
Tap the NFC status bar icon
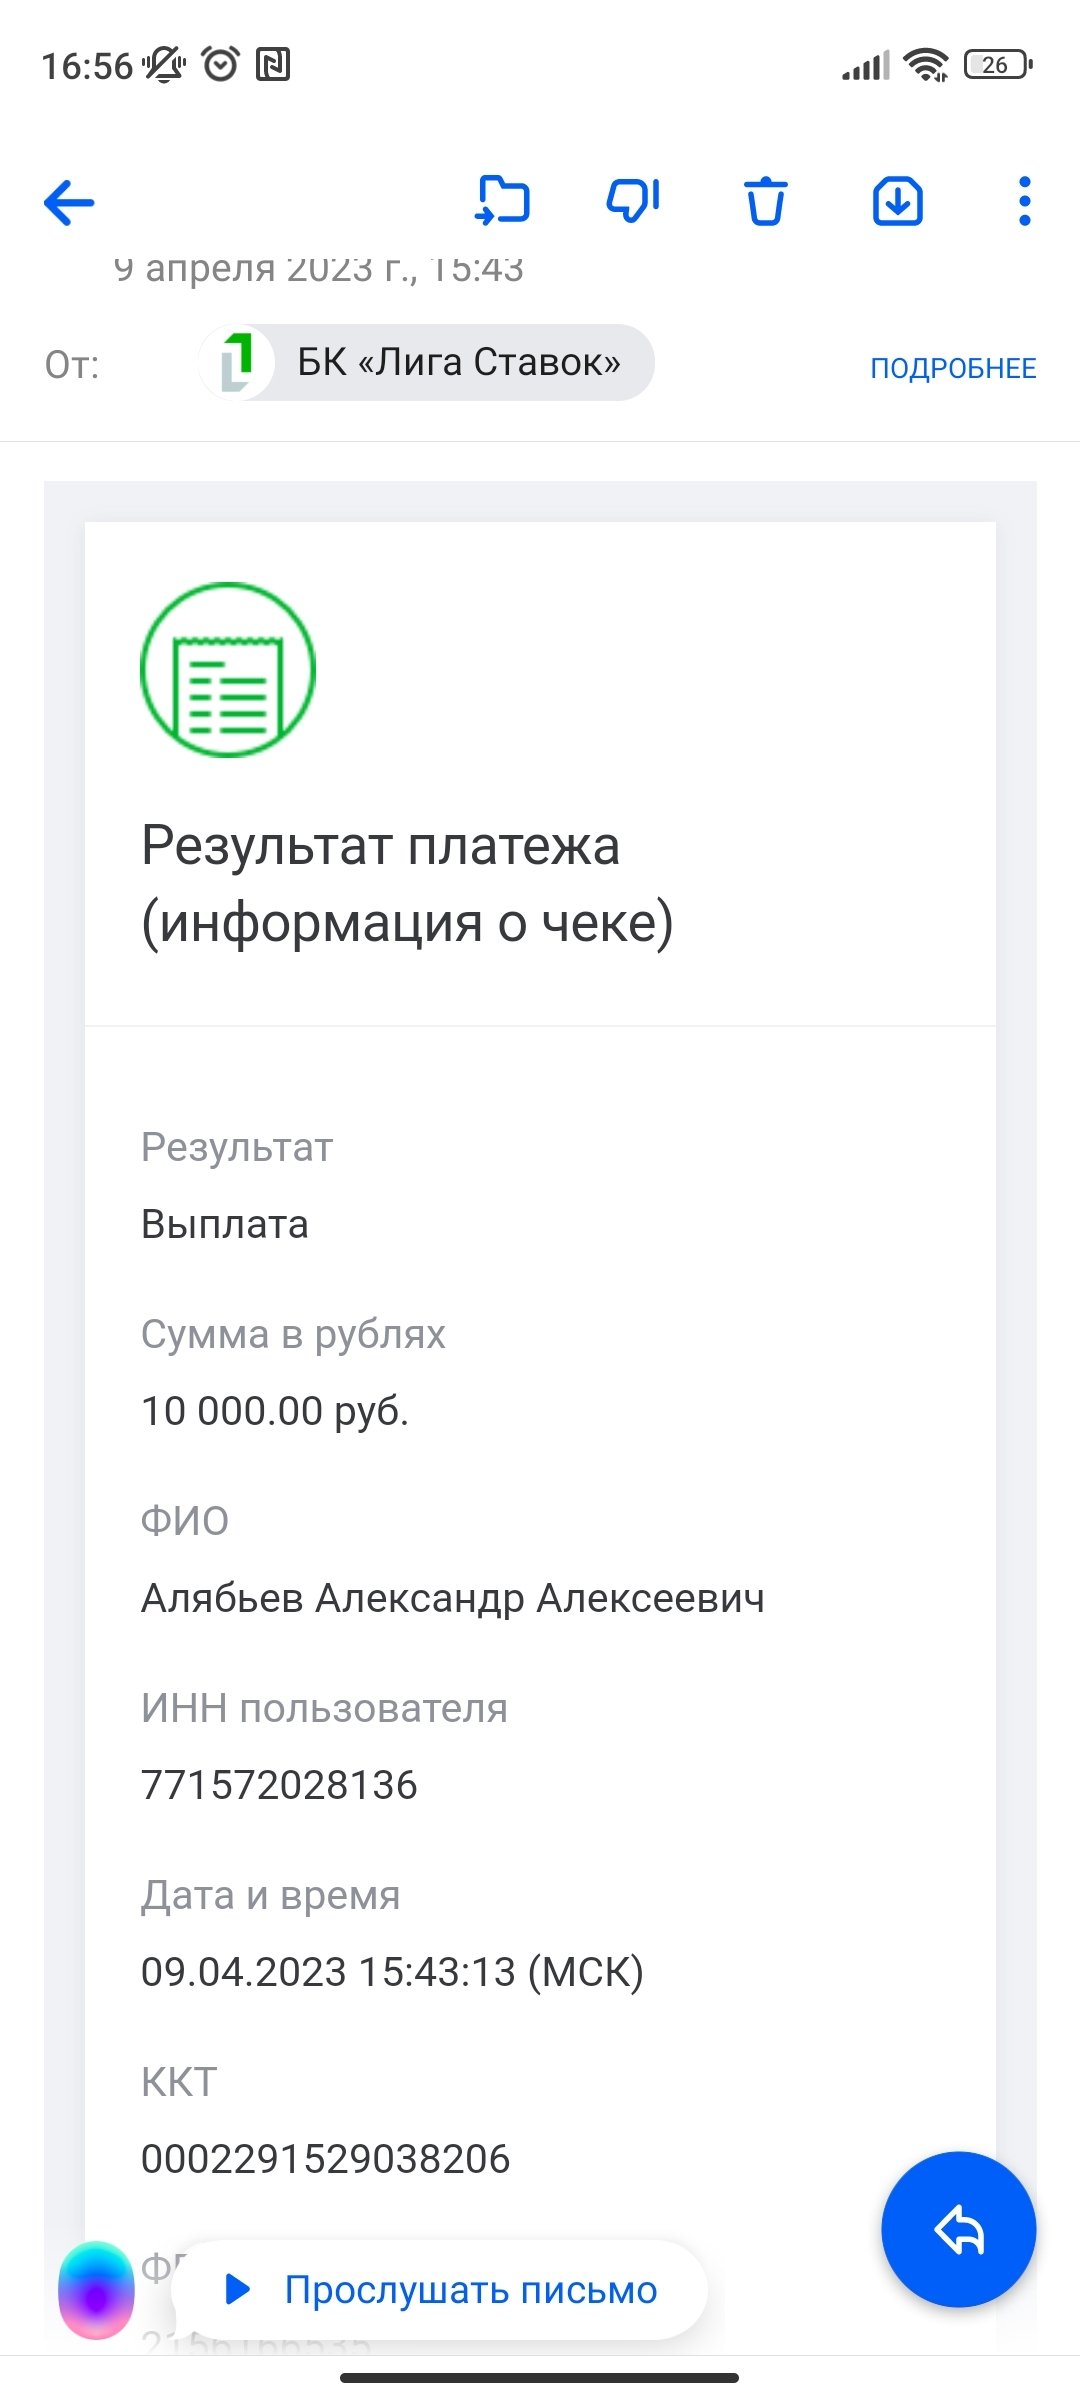coord(273,65)
